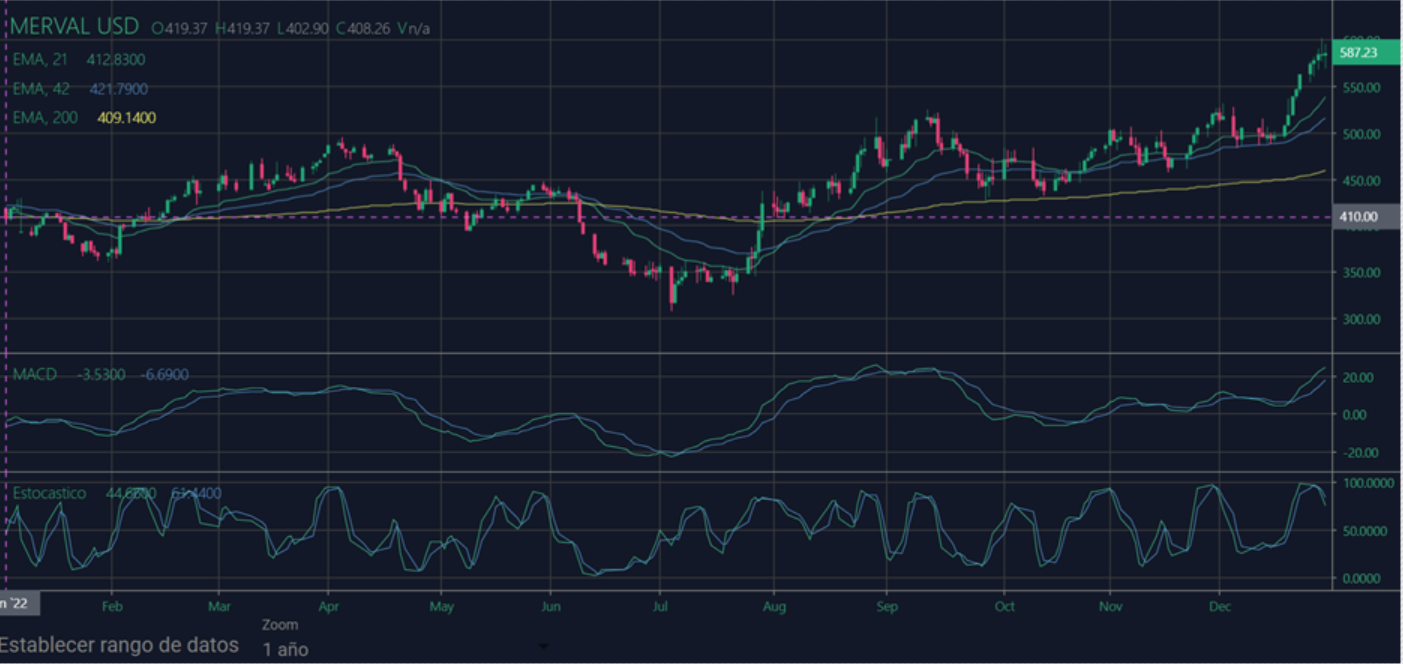Screen dimensions: 1403x664
Task: Click the low price L402.90
Action: [x=303, y=28]
